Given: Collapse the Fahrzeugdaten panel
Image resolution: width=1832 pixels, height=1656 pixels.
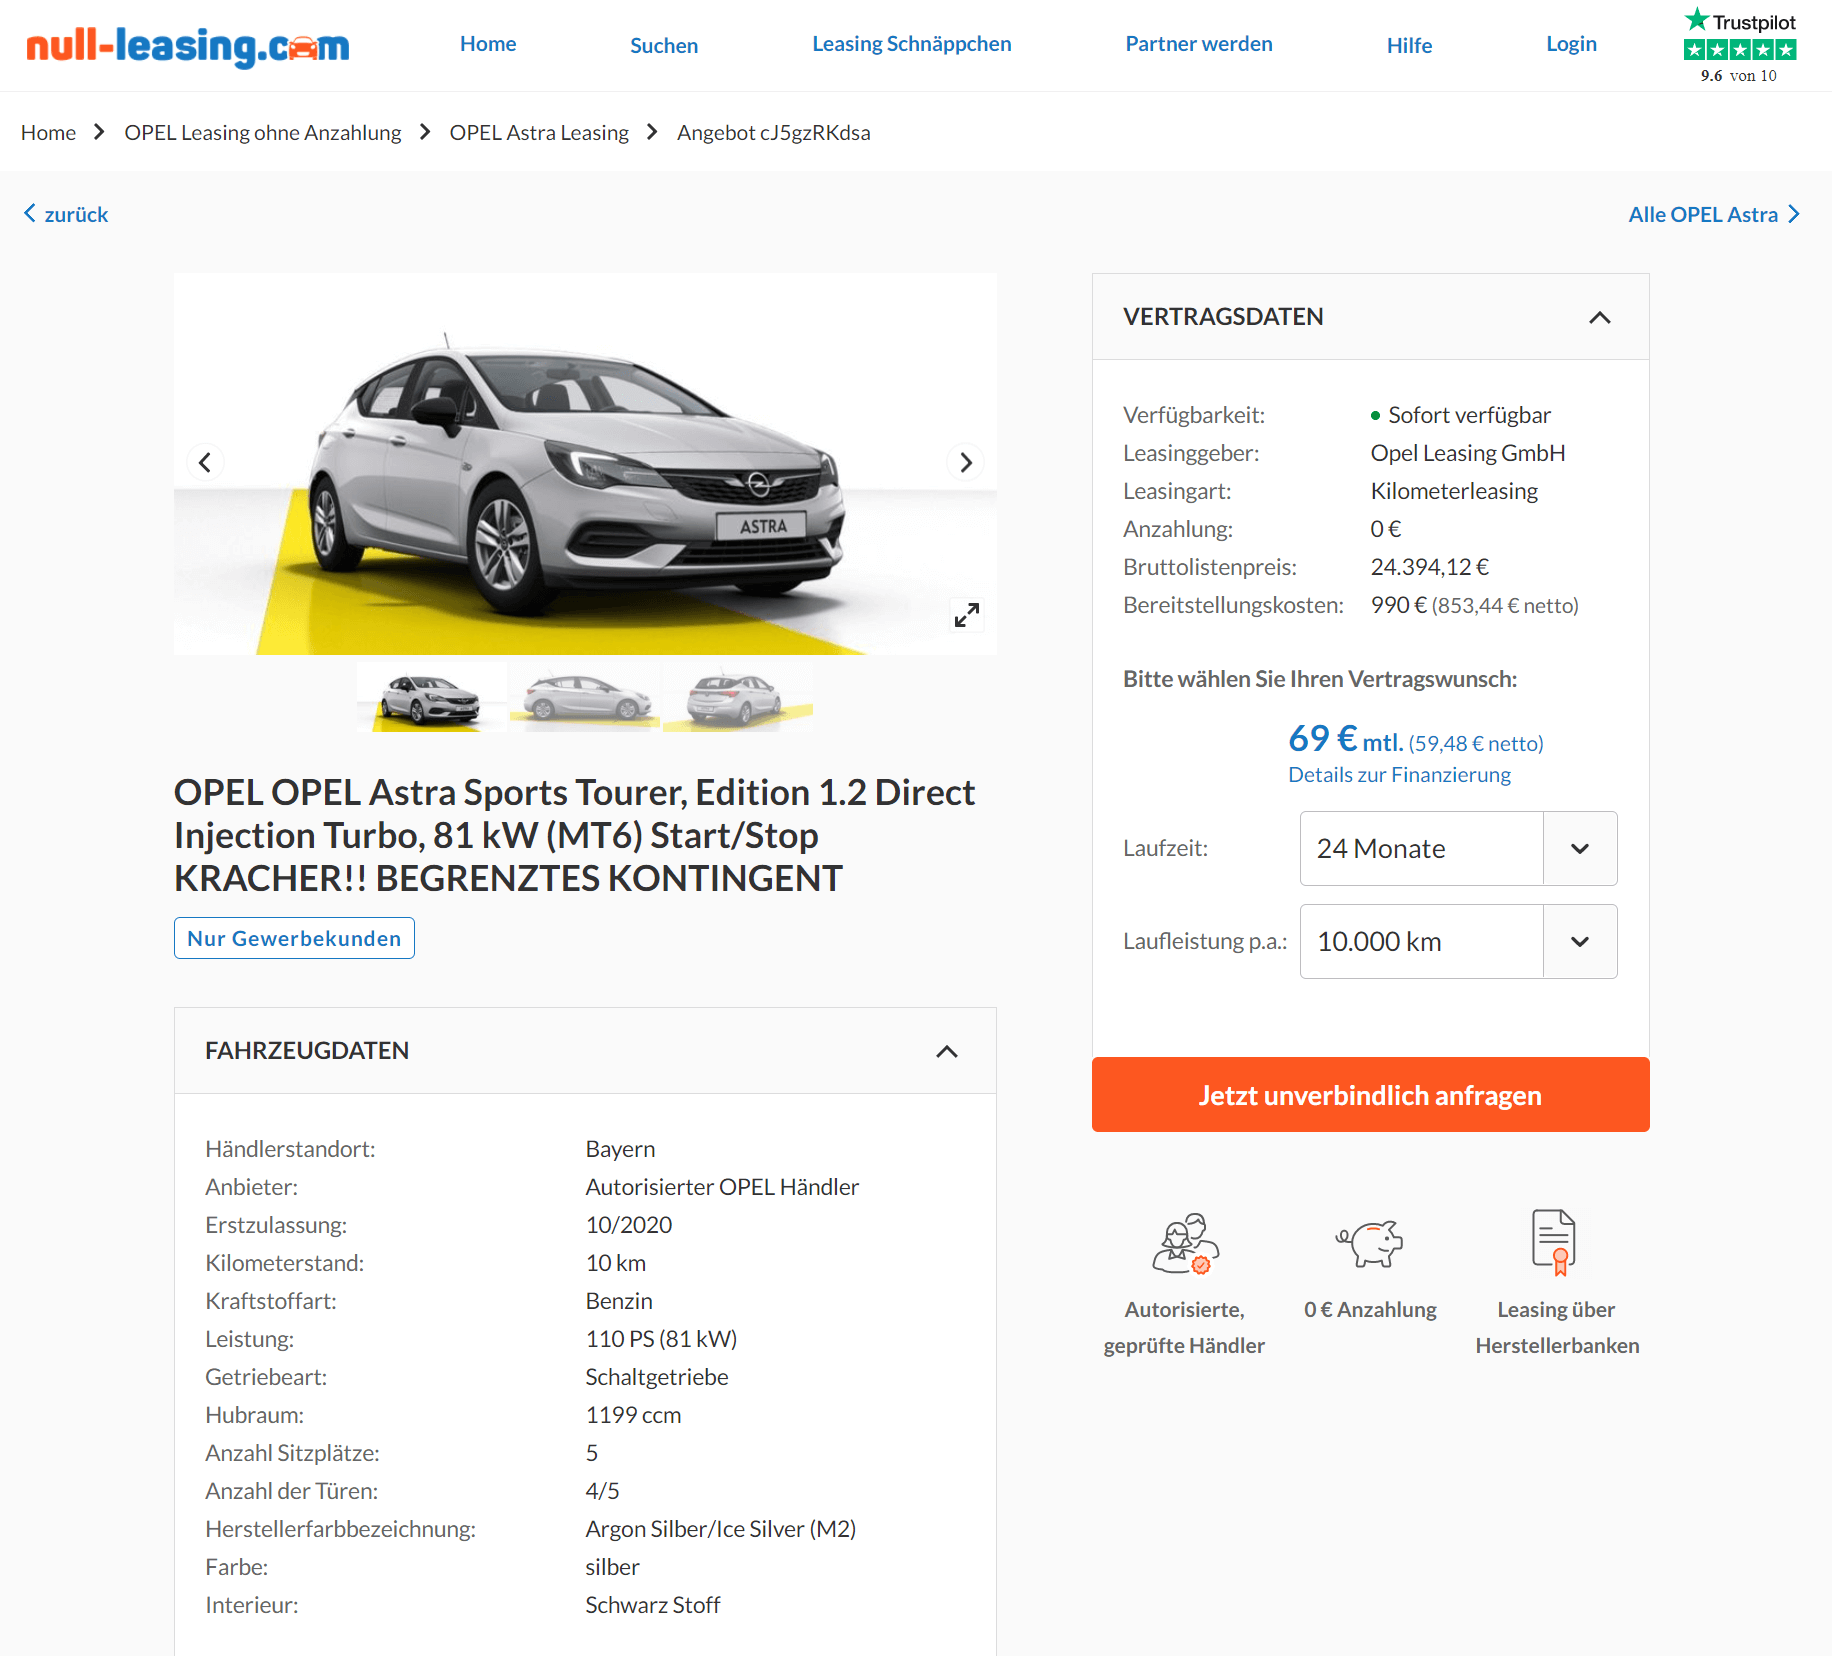Looking at the screenshot, I should point(947,1051).
